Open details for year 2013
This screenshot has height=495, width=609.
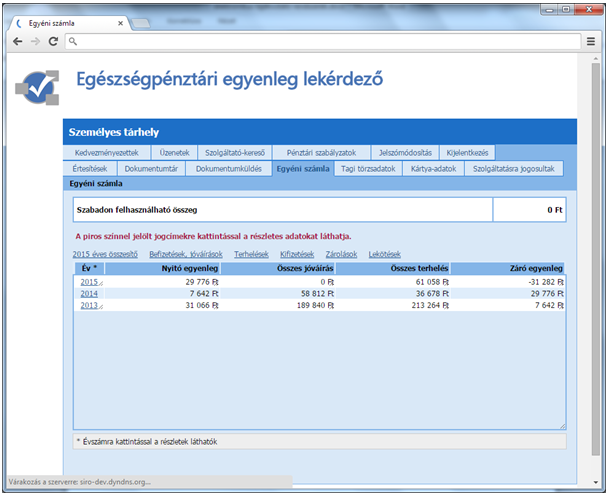89,305
